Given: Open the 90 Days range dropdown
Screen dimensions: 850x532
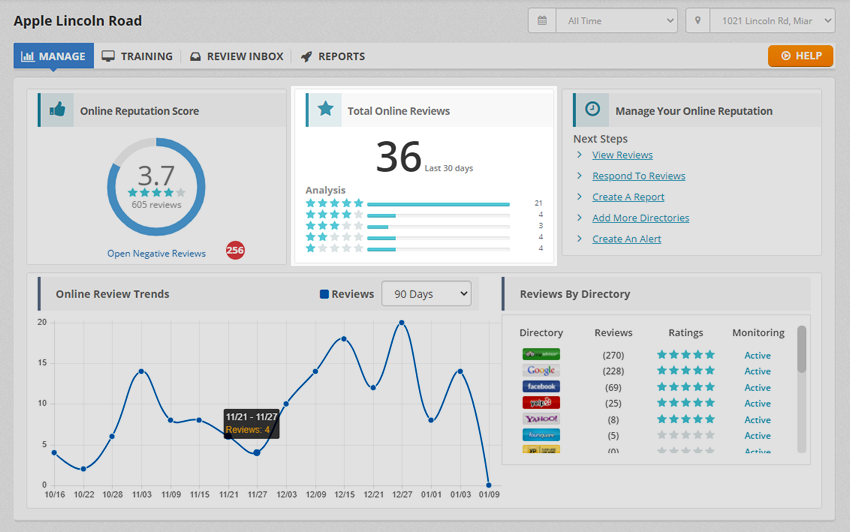Looking at the screenshot, I should click(x=426, y=294).
